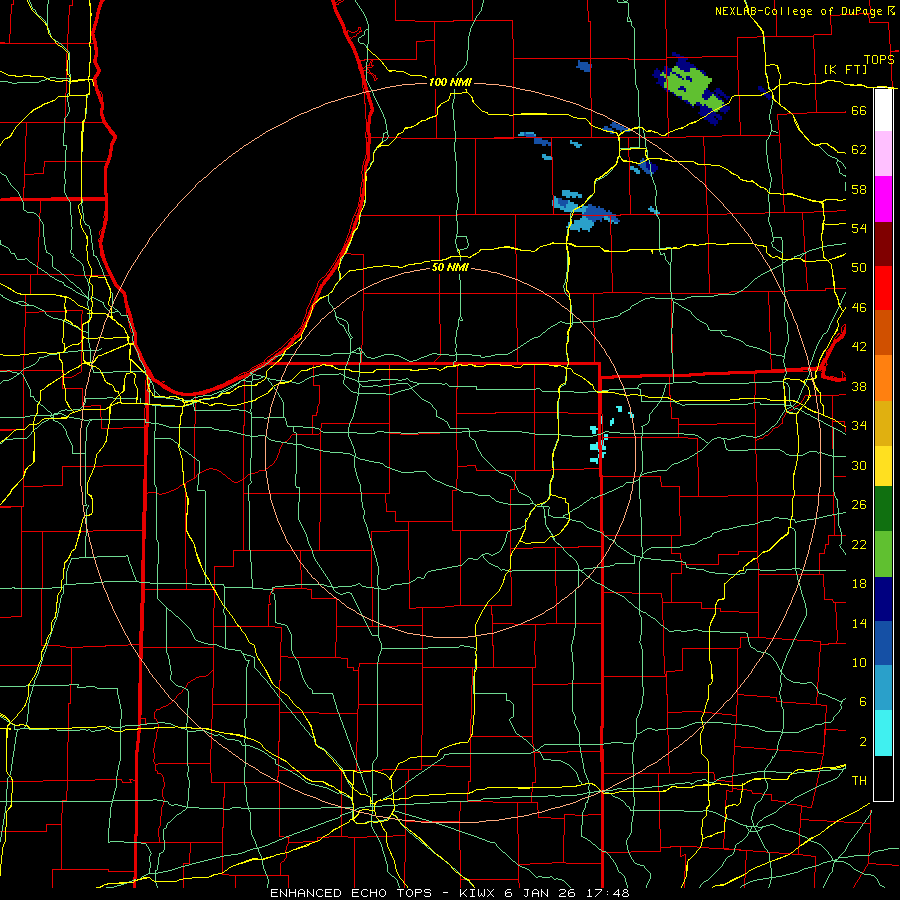Select the "[K FT]" units label
Viewport: 900px width, 900px height.
click(845, 69)
